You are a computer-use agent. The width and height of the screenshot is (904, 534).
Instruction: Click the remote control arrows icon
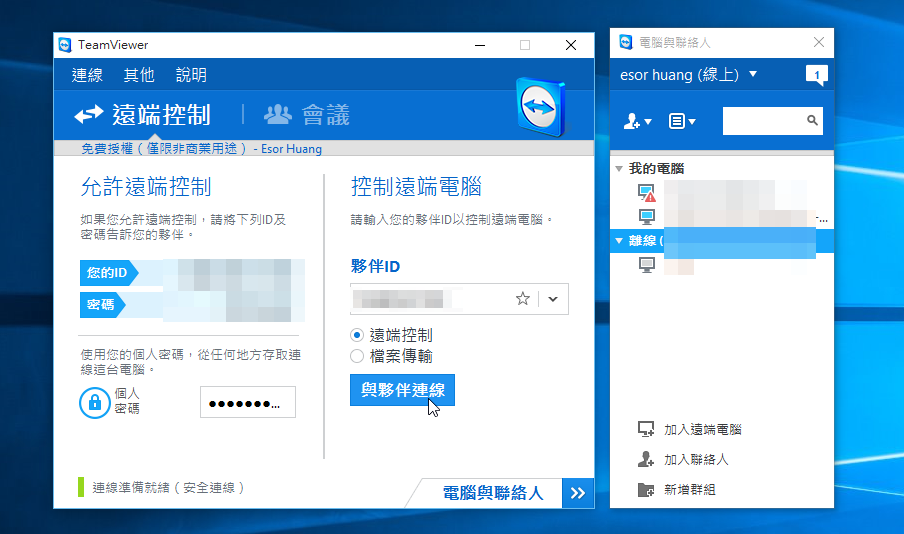click(89, 115)
